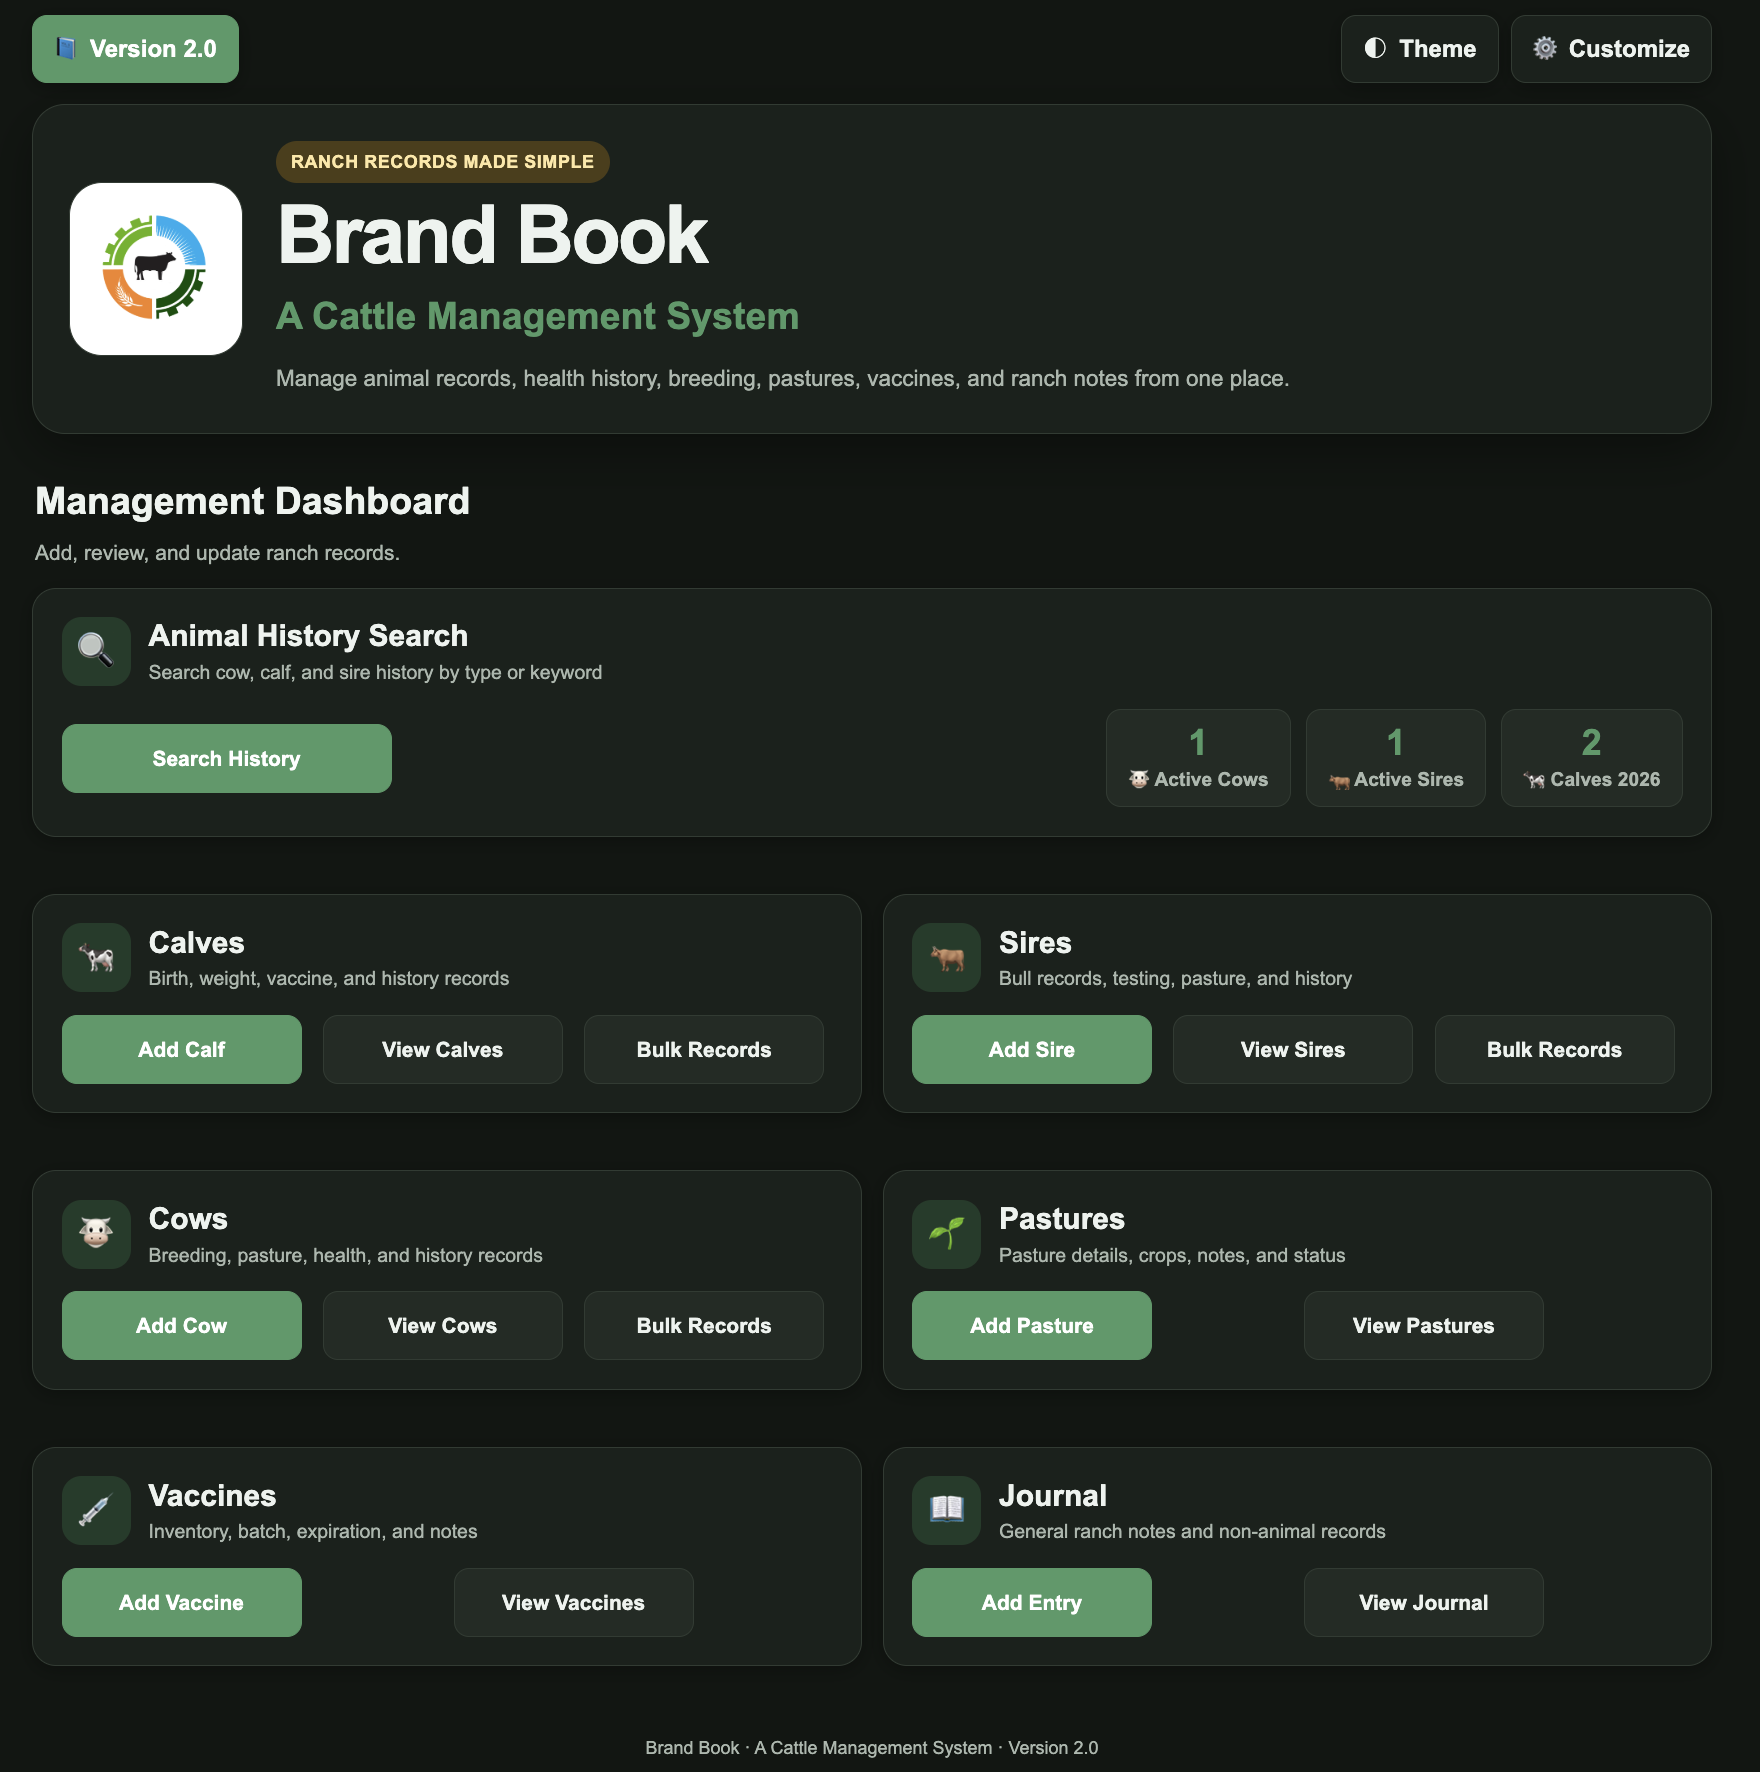Toggle the Theme button

click(1419, 49)
